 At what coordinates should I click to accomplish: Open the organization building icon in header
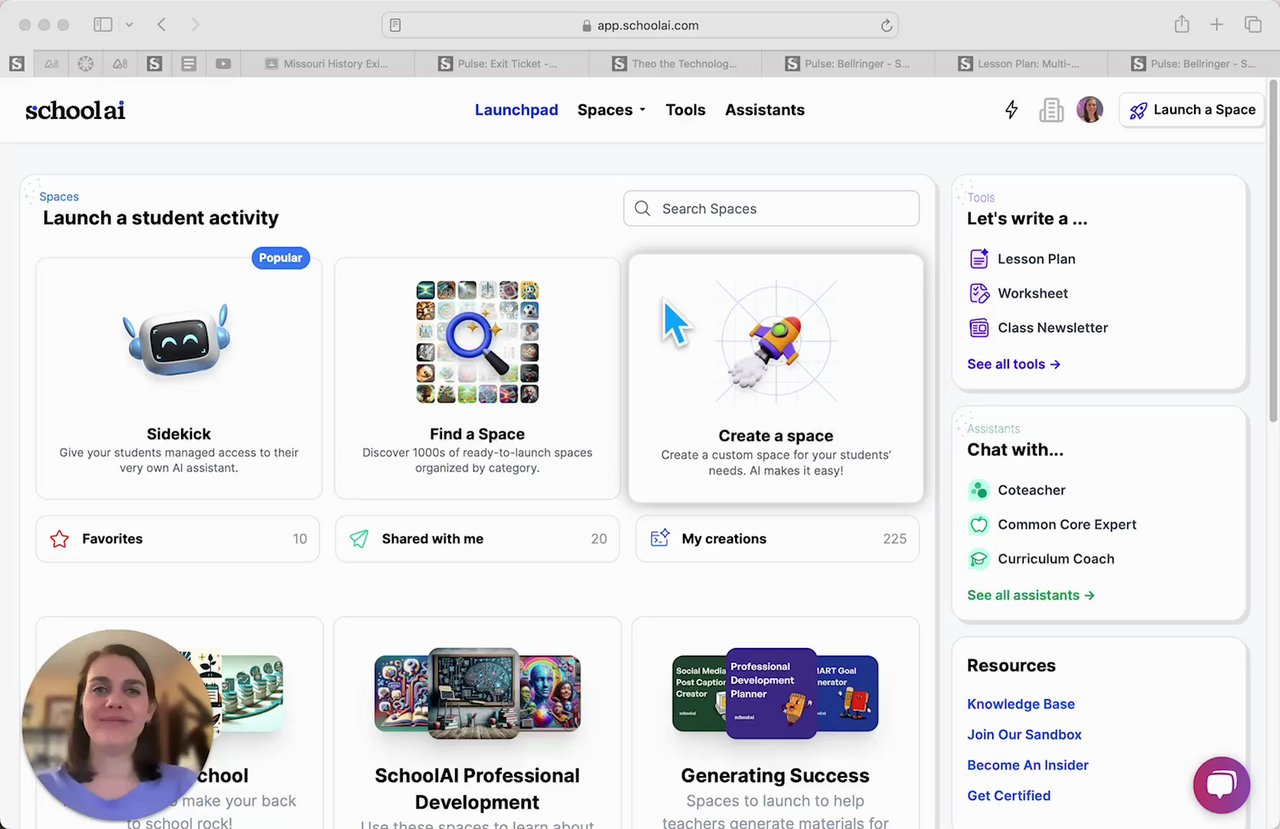(x=1051, y=110)
